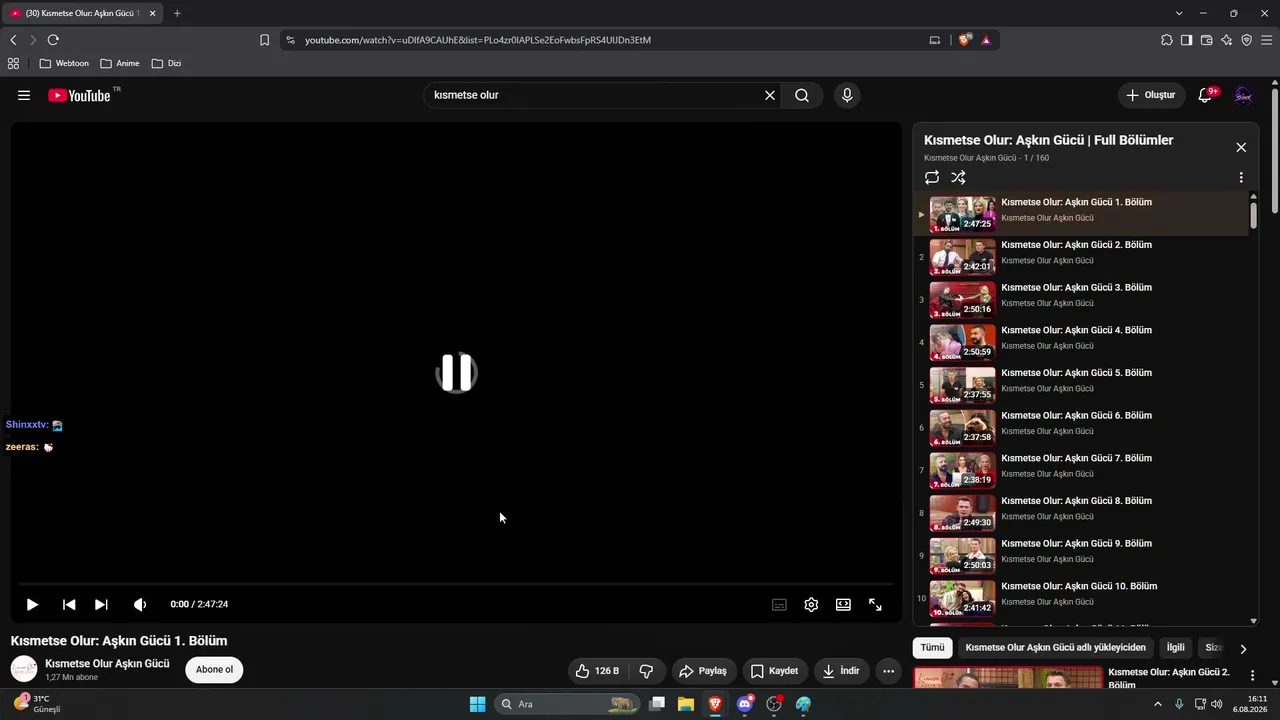Viewport: 1280px width, 720px height.
Task: Open the Leo AI sparkle icon
Action: 1226,40
